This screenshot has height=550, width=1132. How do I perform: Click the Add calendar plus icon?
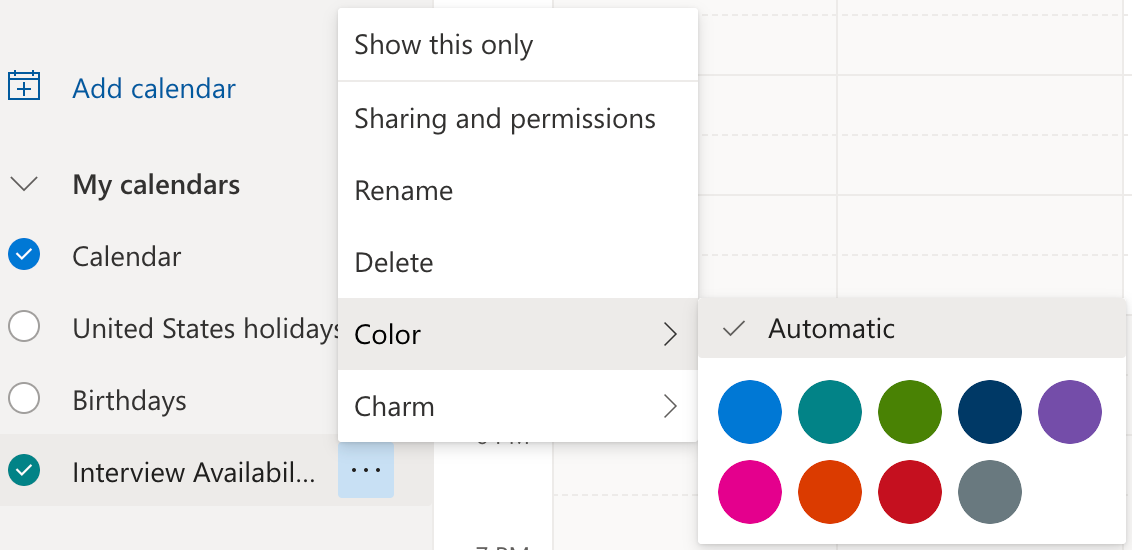(x=24, y=86)
